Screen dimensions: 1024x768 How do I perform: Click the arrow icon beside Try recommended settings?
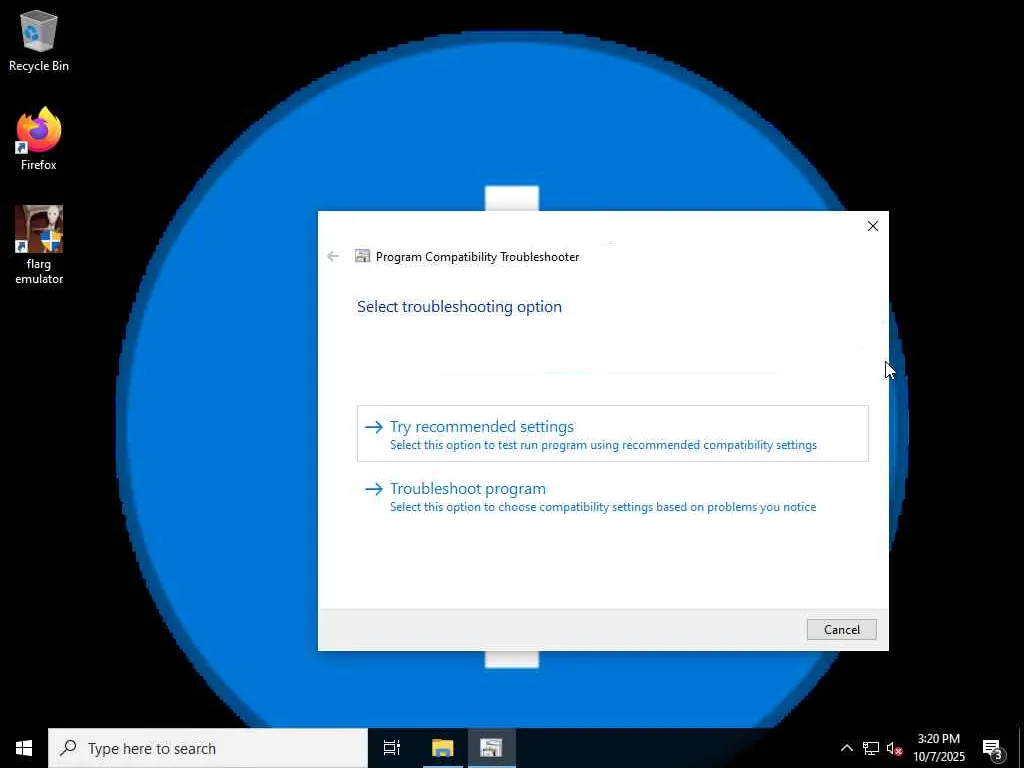(x=374, y=427)
